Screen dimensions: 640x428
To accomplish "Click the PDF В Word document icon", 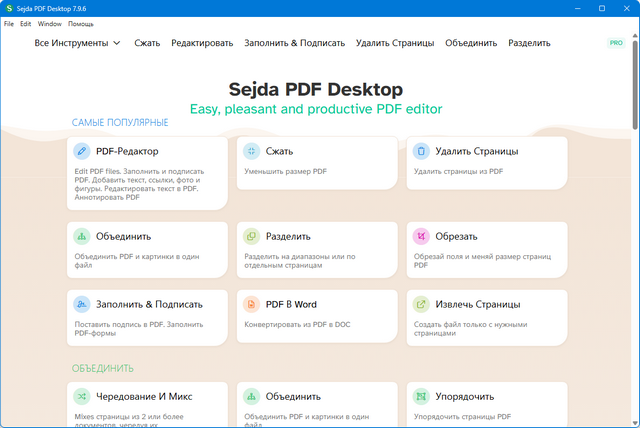I will 251,304.
